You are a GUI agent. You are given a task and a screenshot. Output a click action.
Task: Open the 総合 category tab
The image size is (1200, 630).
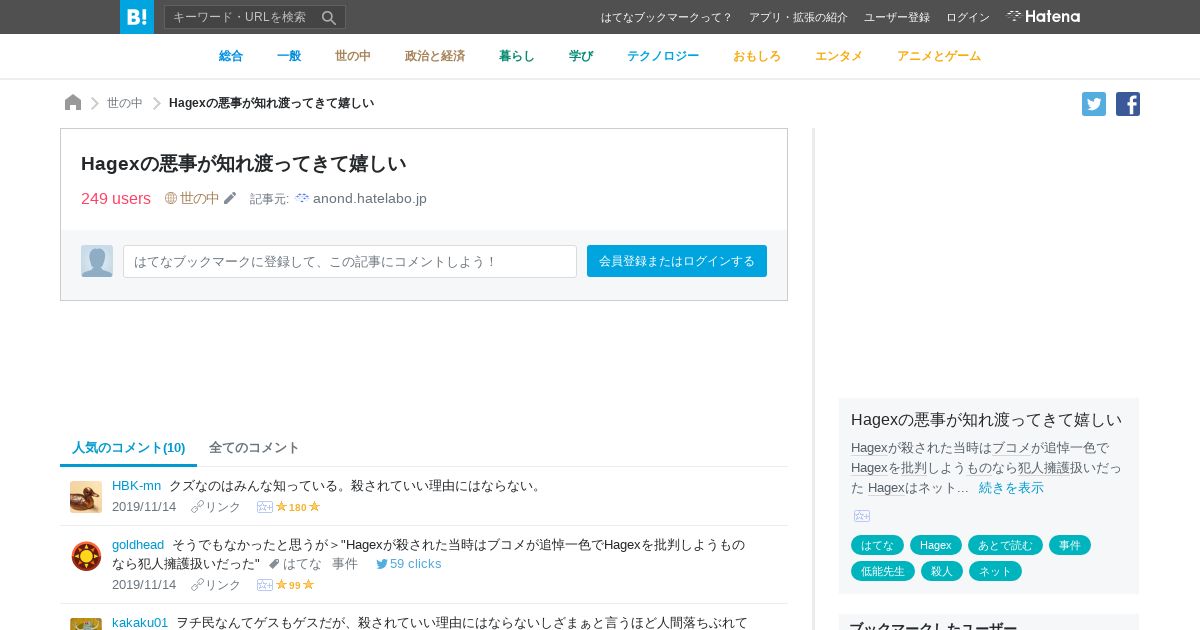pyautogui.click(x=231, y=56)
